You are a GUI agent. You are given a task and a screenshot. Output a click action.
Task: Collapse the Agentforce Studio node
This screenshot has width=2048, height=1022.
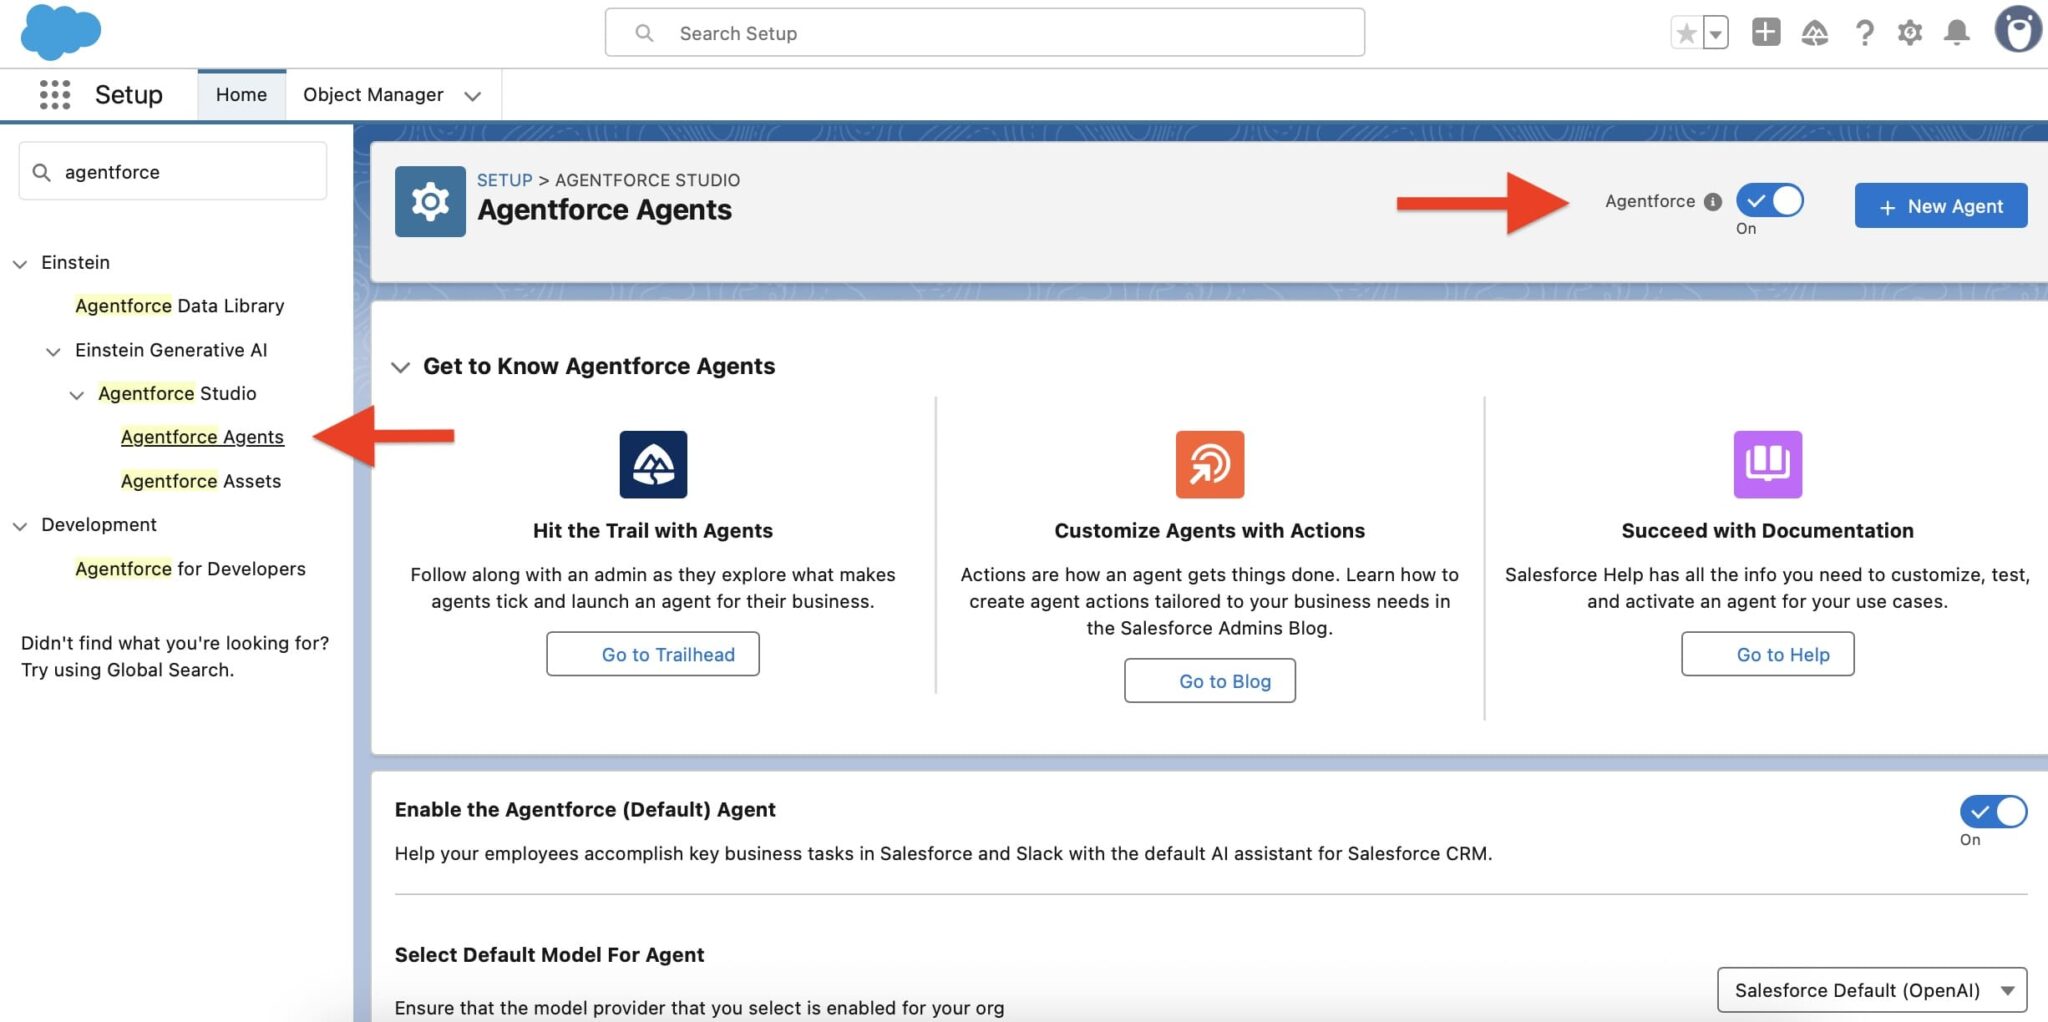click(78, 394)
